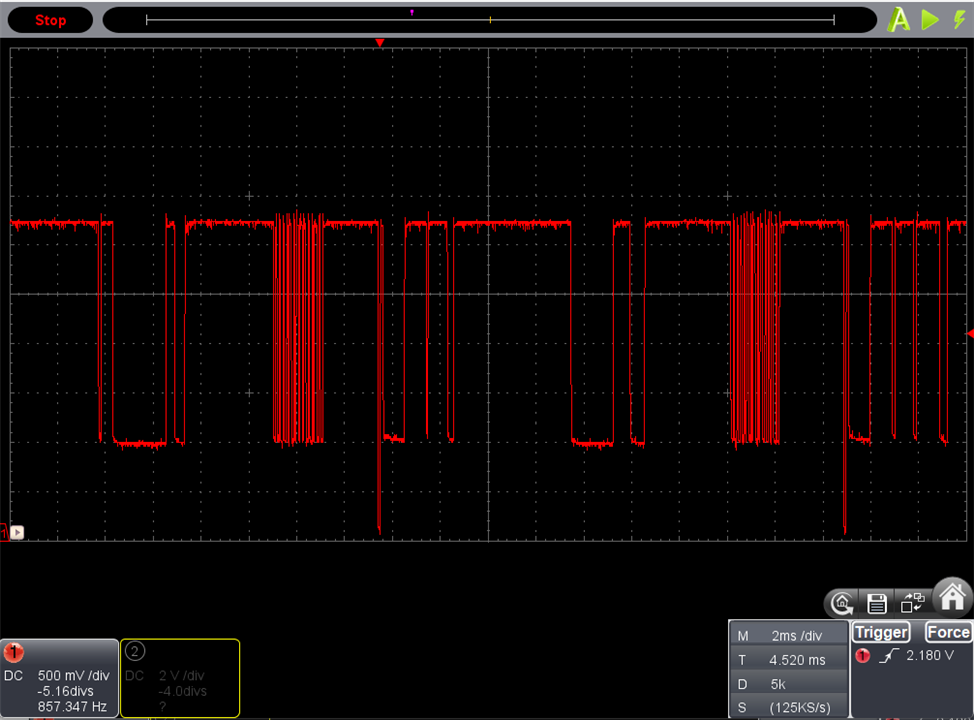Click the red trigger level arrow on right edge
The width and height of the screenshot is (974, 720).
click(x=969, y=333)
